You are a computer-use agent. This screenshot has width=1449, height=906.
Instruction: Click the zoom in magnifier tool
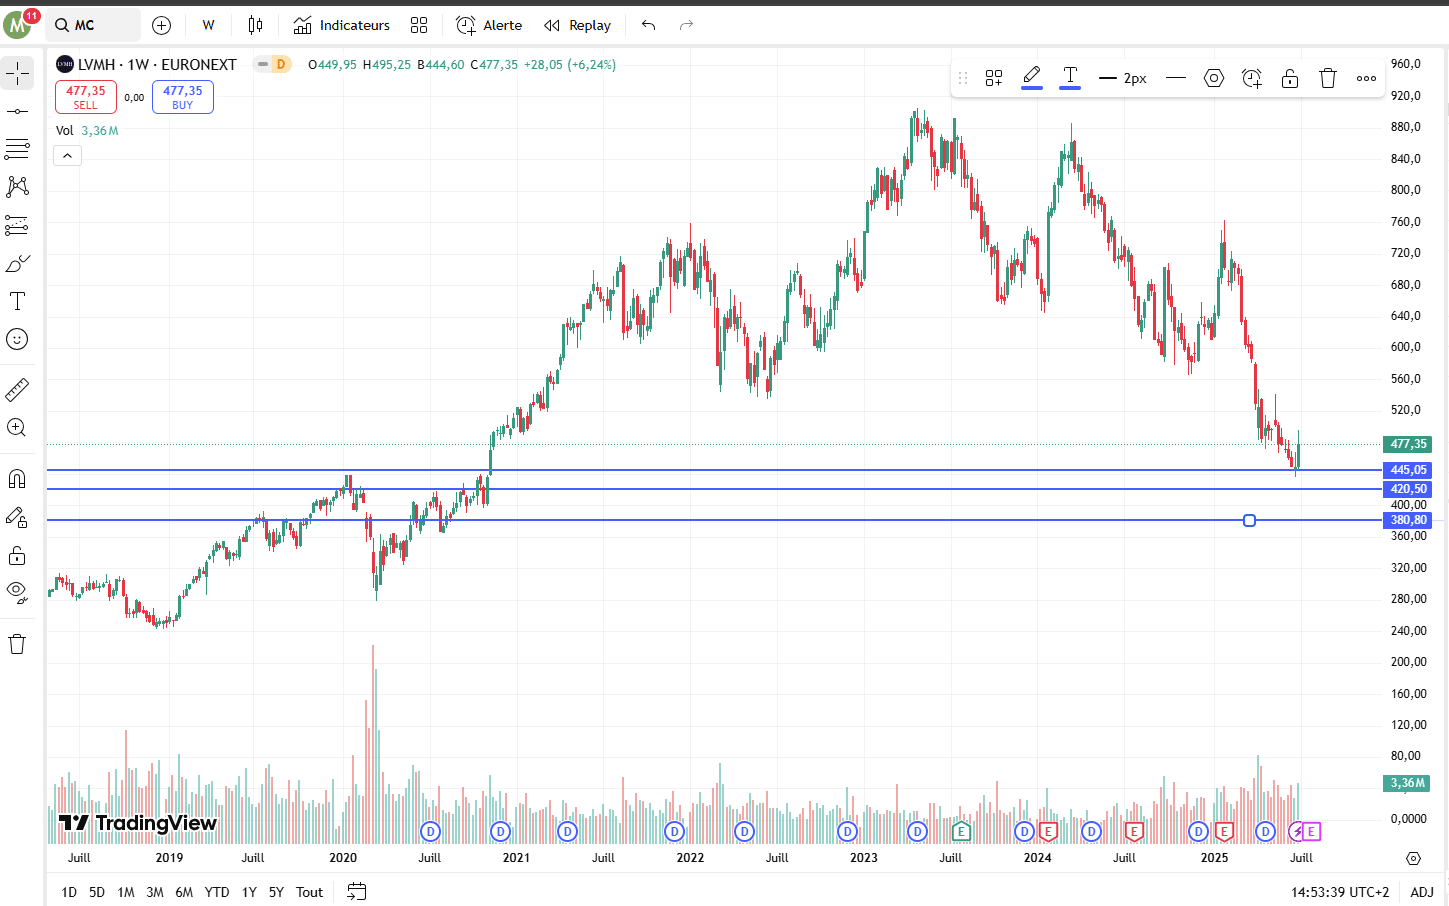pos(17,428)
